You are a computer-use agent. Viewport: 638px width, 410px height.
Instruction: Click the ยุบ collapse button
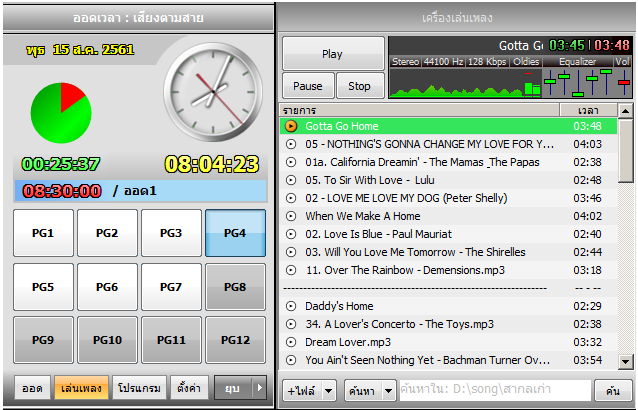coord(233,388)
